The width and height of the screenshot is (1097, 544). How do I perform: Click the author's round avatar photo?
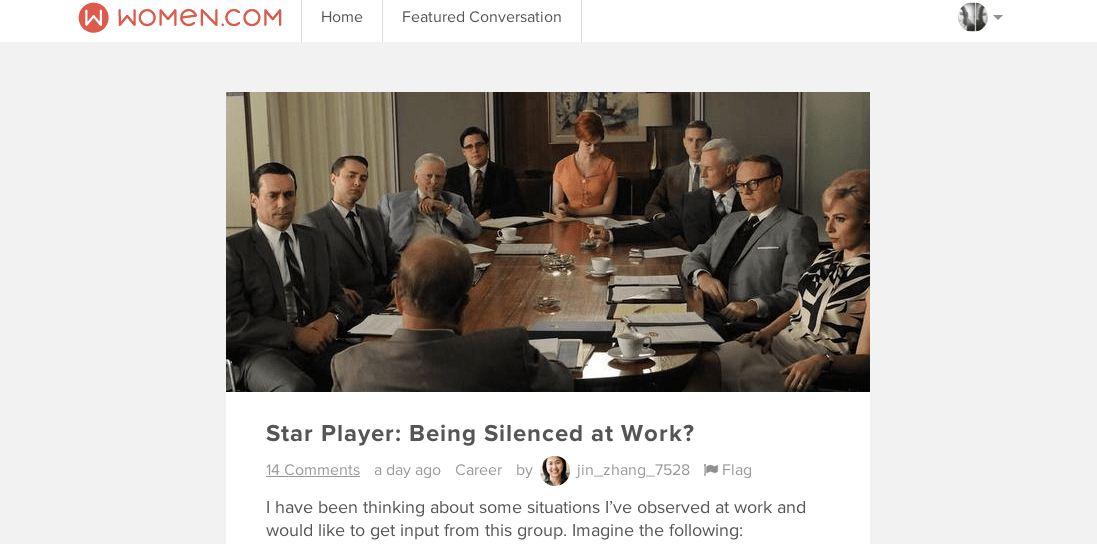click(x=555, y=471)
